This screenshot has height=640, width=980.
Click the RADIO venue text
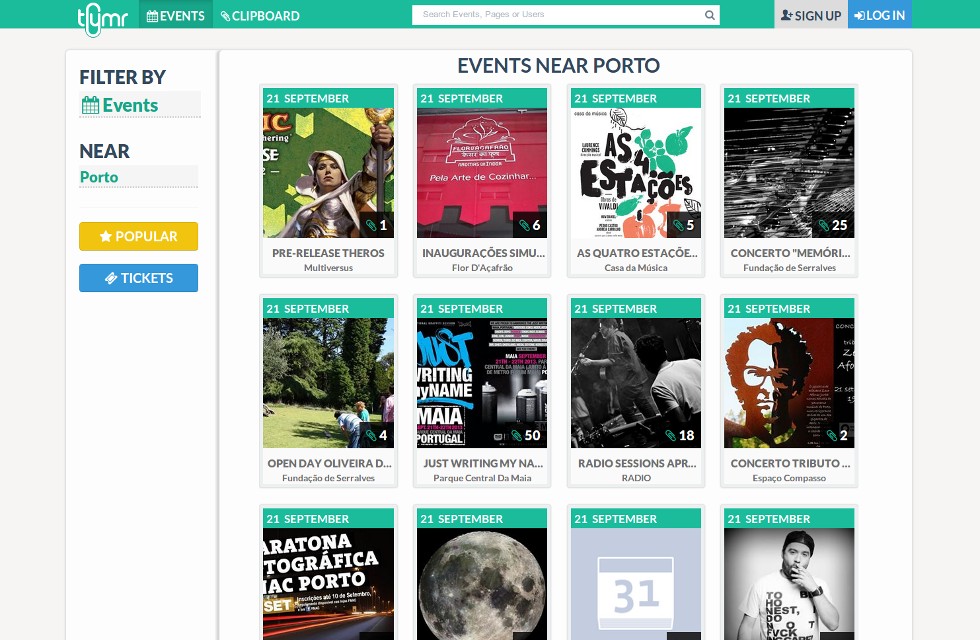click(x=636, y=478)
